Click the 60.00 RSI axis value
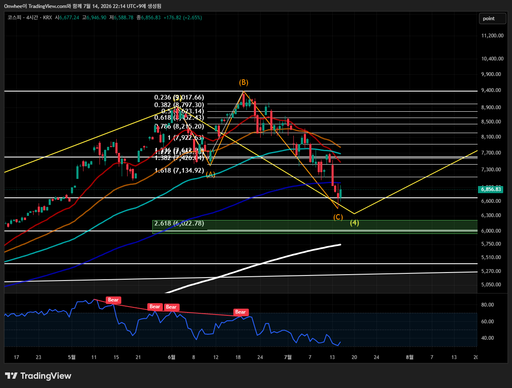 pyautogui.click(x=487, y=321)
